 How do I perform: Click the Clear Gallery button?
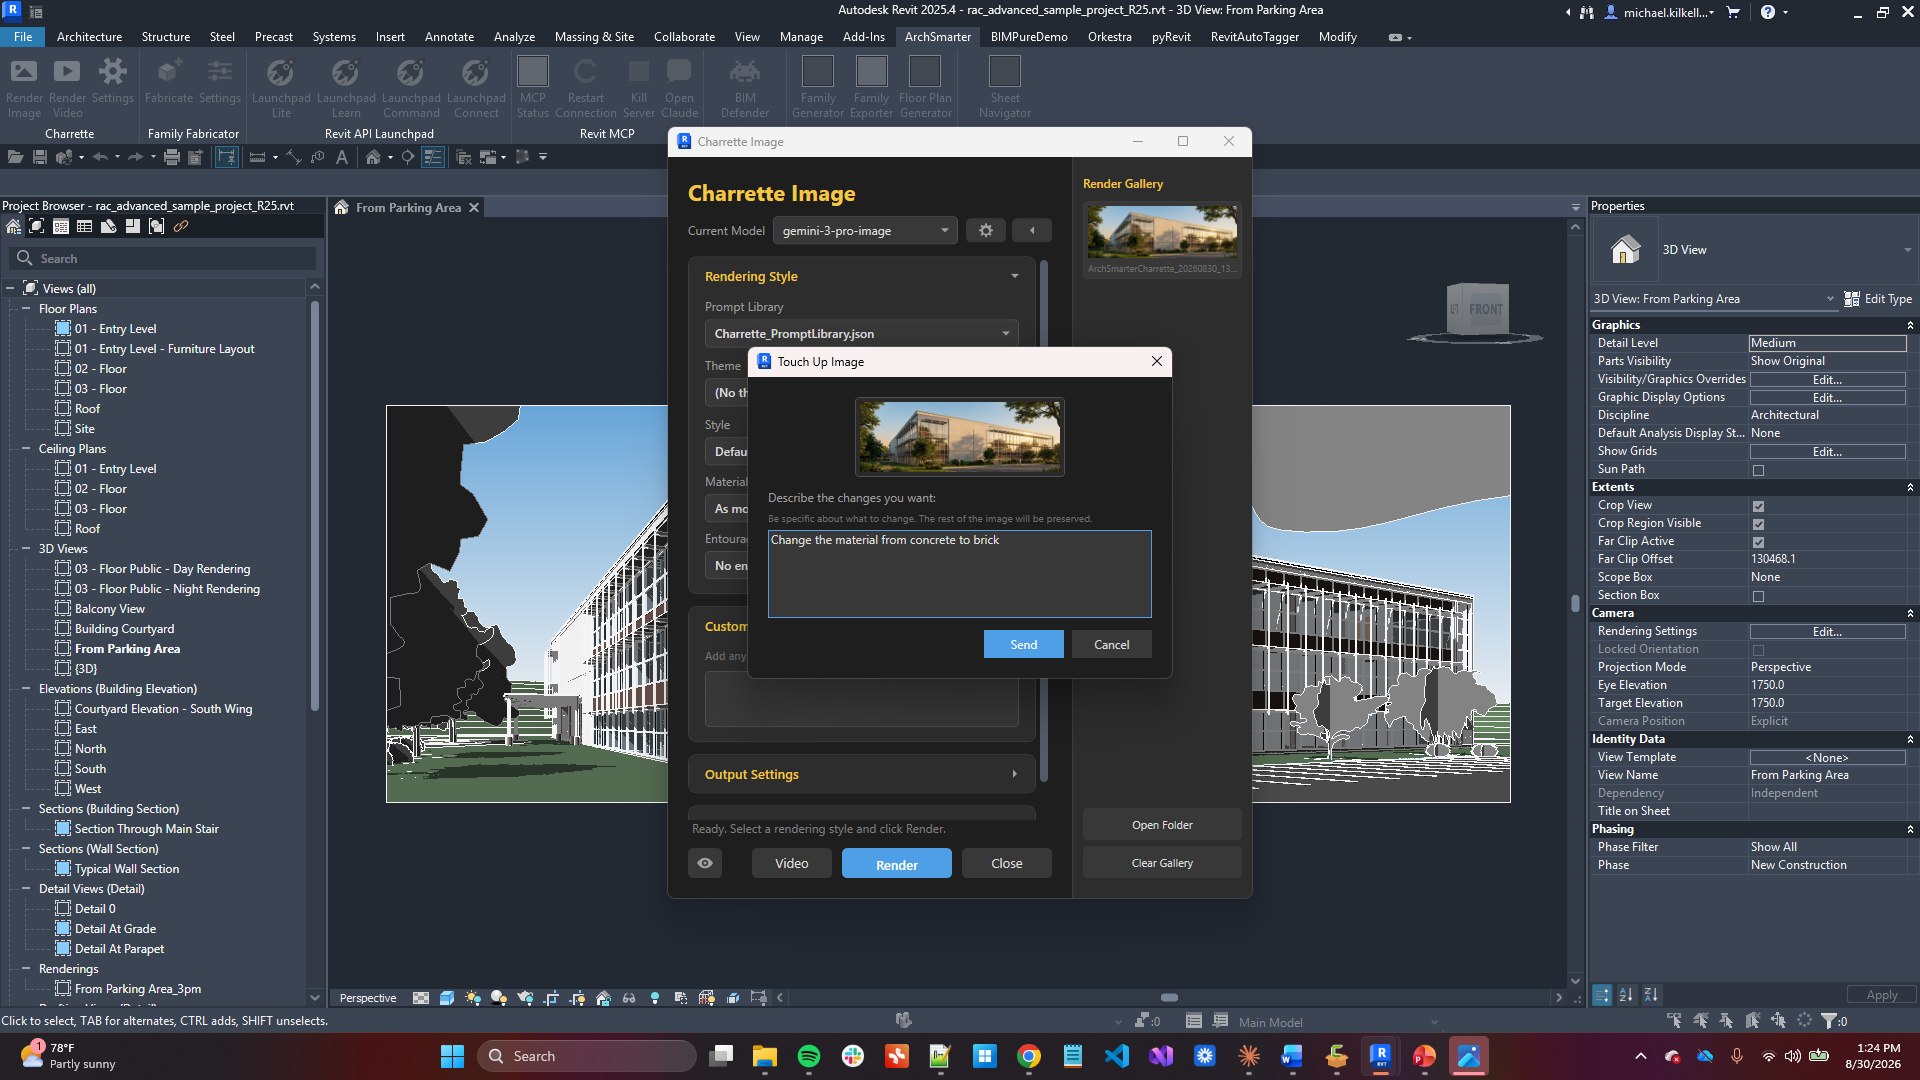click(x=1162, y=863)
